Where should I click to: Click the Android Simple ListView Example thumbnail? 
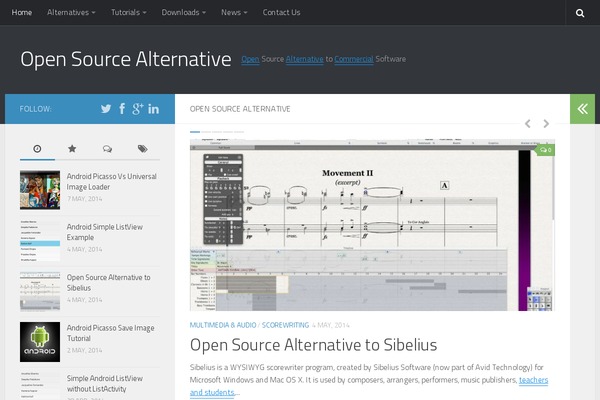point(40,240)
